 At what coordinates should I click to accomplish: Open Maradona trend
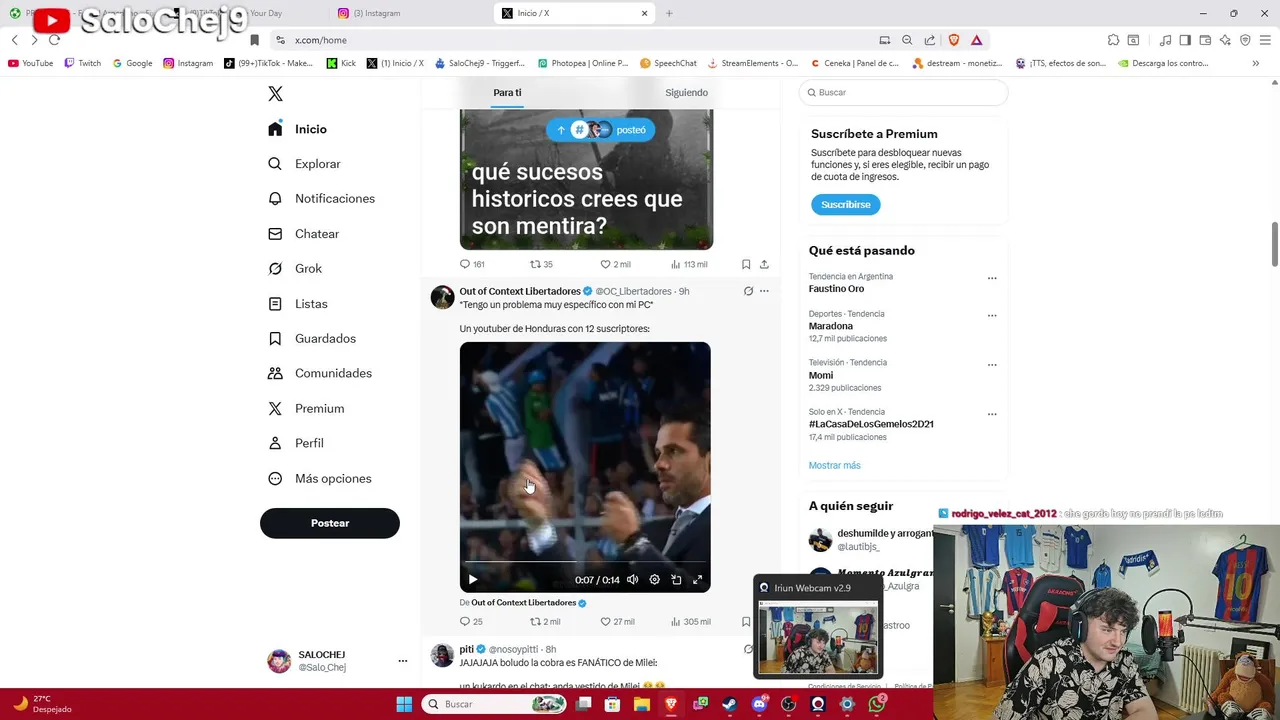click(x=831, y=326)
